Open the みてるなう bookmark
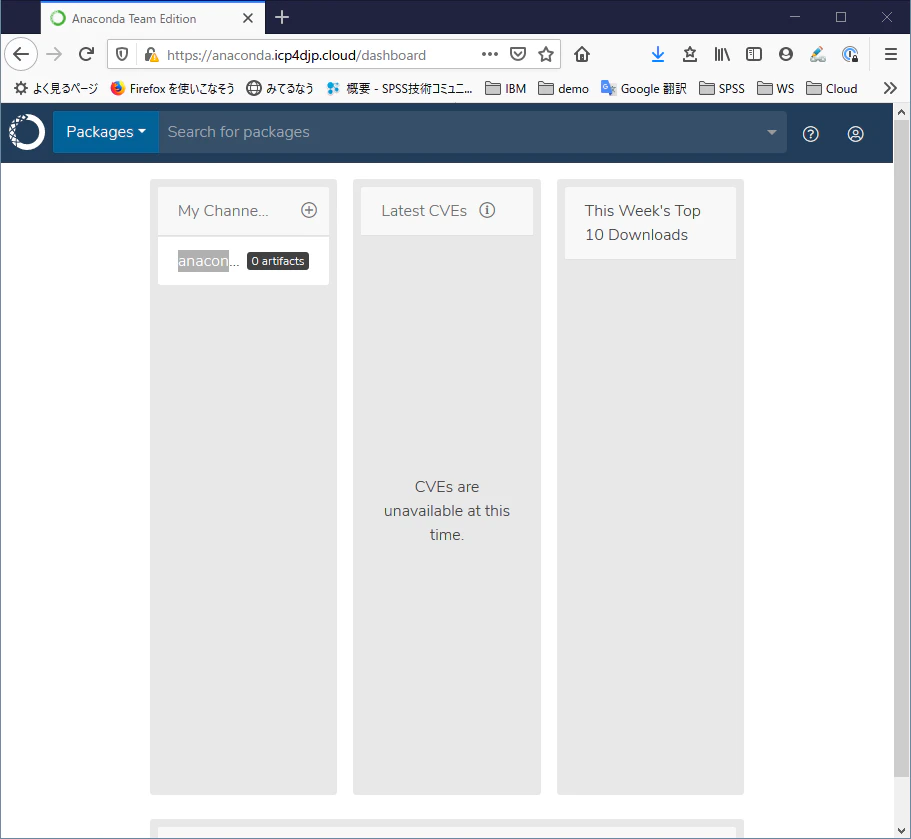Image resolution: width=911 pixels, height=839 pixels. [280, 88]
